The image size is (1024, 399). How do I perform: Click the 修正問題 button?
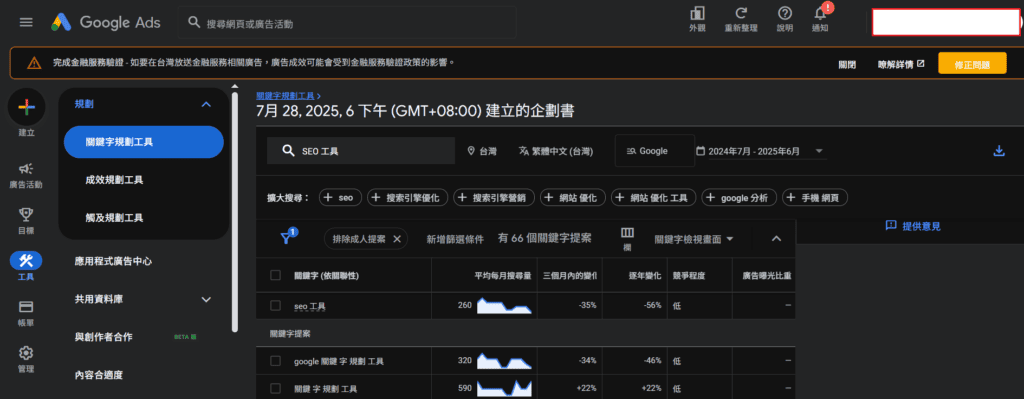(972, 64)
